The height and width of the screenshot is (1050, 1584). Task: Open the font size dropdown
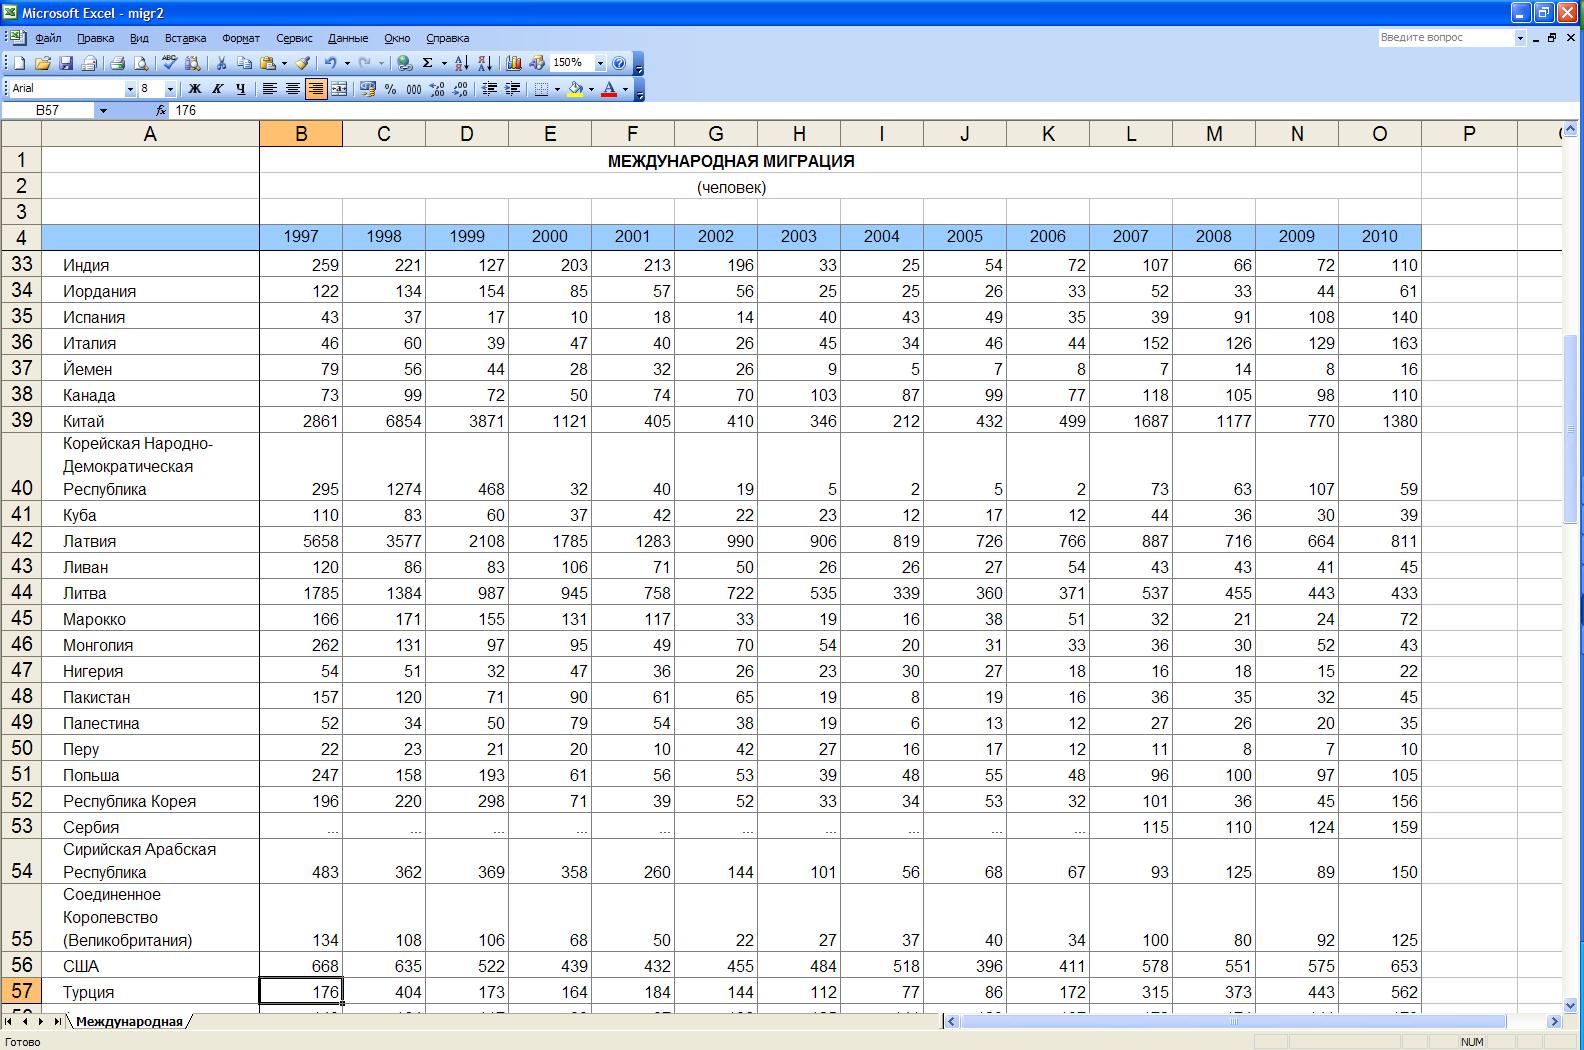click(x=170, y=89)
